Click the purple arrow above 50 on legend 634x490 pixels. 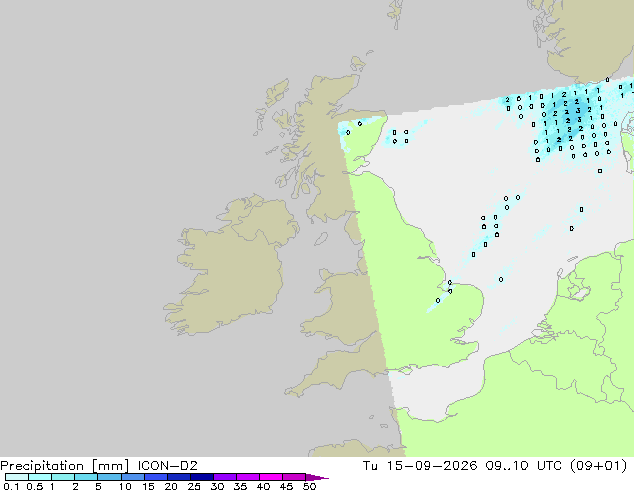(x=317, y=477)
